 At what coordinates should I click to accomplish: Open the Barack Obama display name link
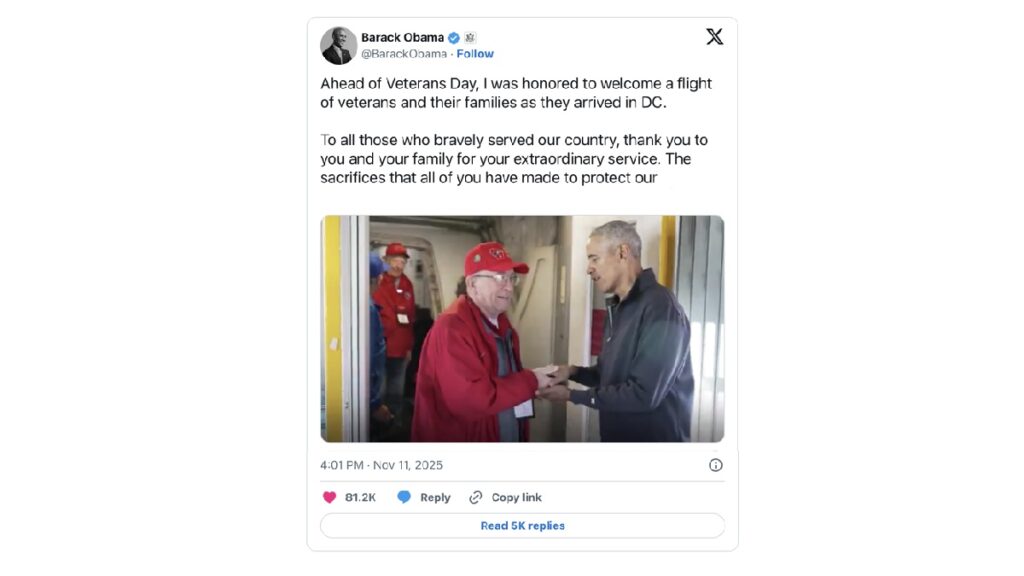tap(402, 38)
